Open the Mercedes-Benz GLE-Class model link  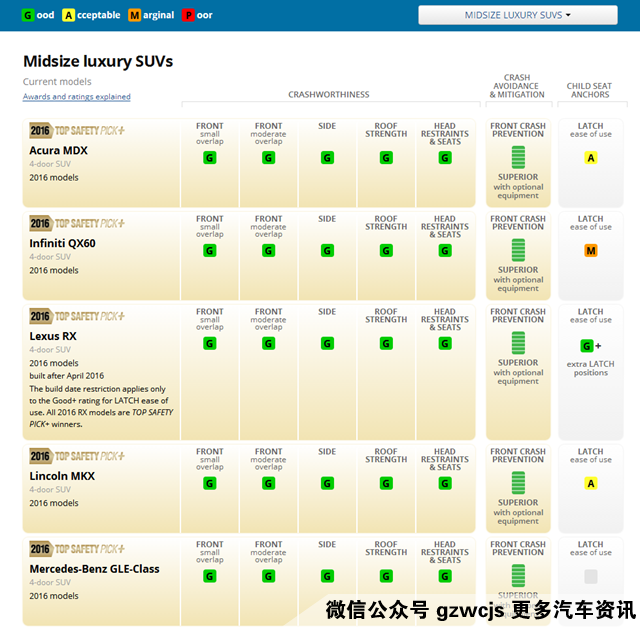pos(94,569)
